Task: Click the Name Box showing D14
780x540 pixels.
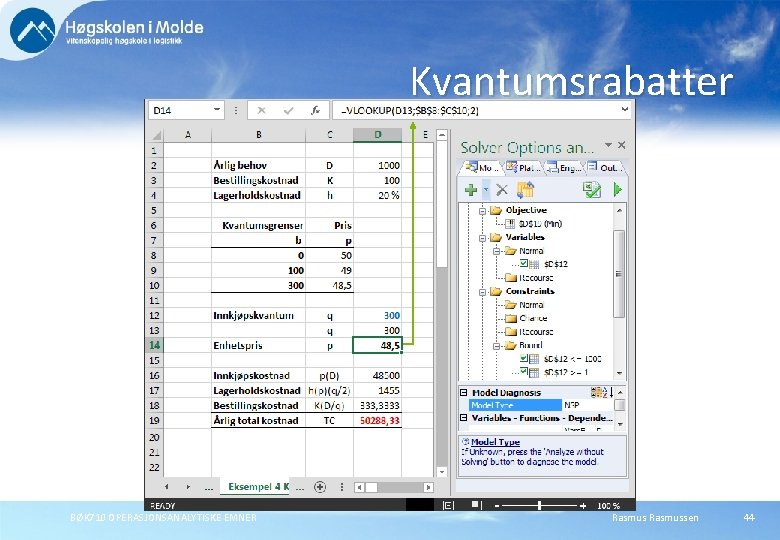Action: [182, 110]
